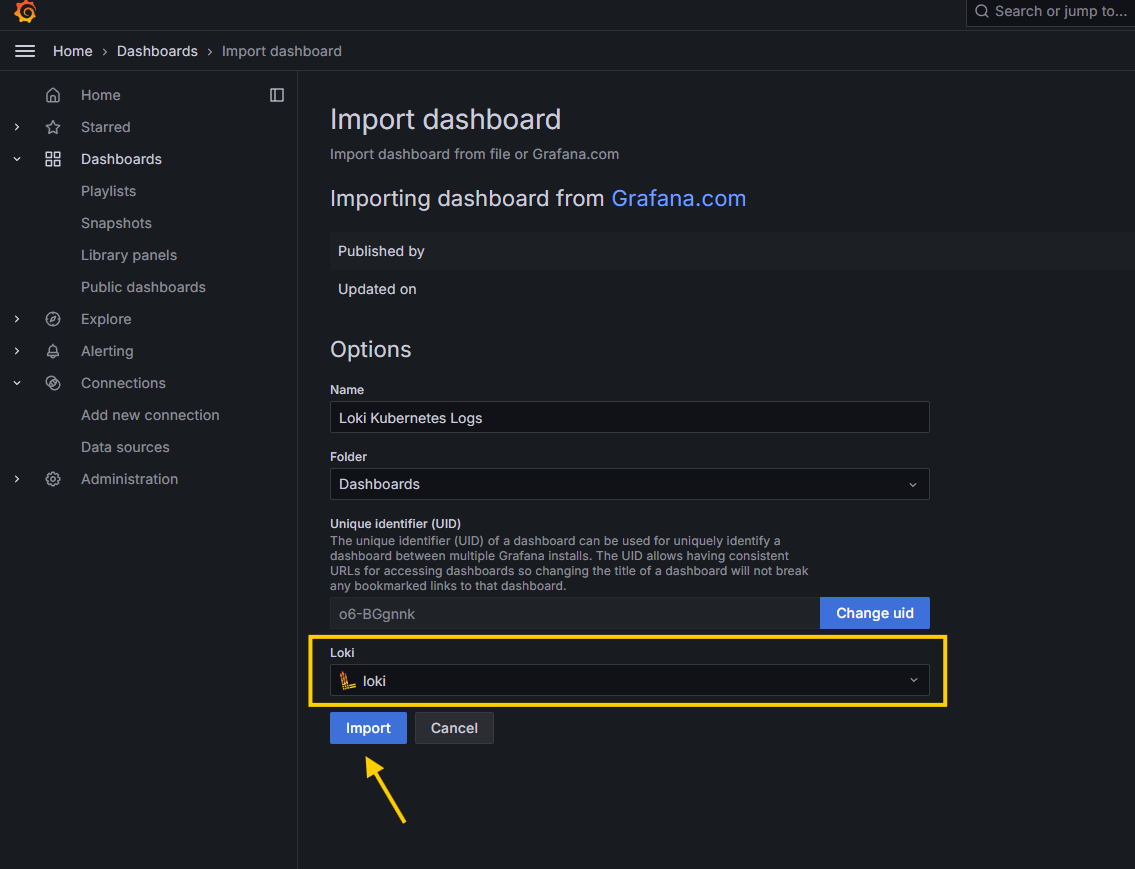
Task: Click Home in the breadcrumb
Action: (x=72, y=51)
